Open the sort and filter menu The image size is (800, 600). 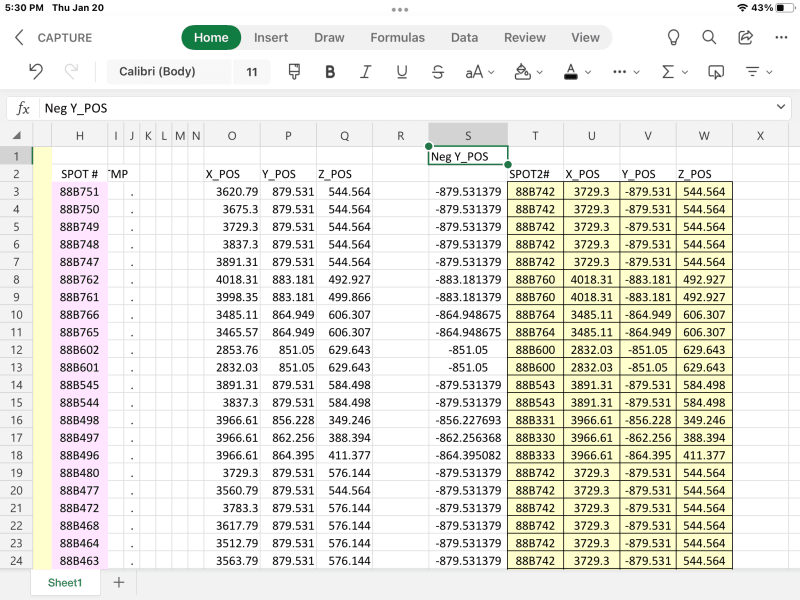(x=759, y=72)
